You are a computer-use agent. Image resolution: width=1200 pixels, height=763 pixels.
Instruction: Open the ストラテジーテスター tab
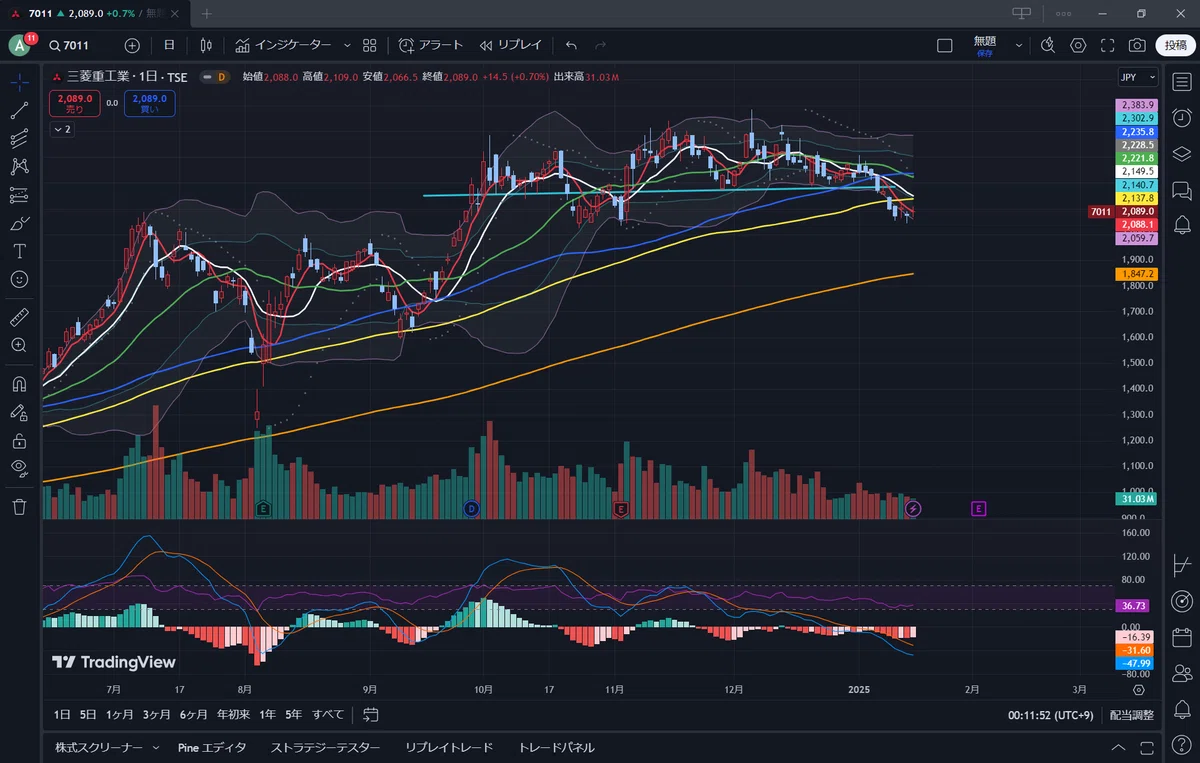click(325, 748)
